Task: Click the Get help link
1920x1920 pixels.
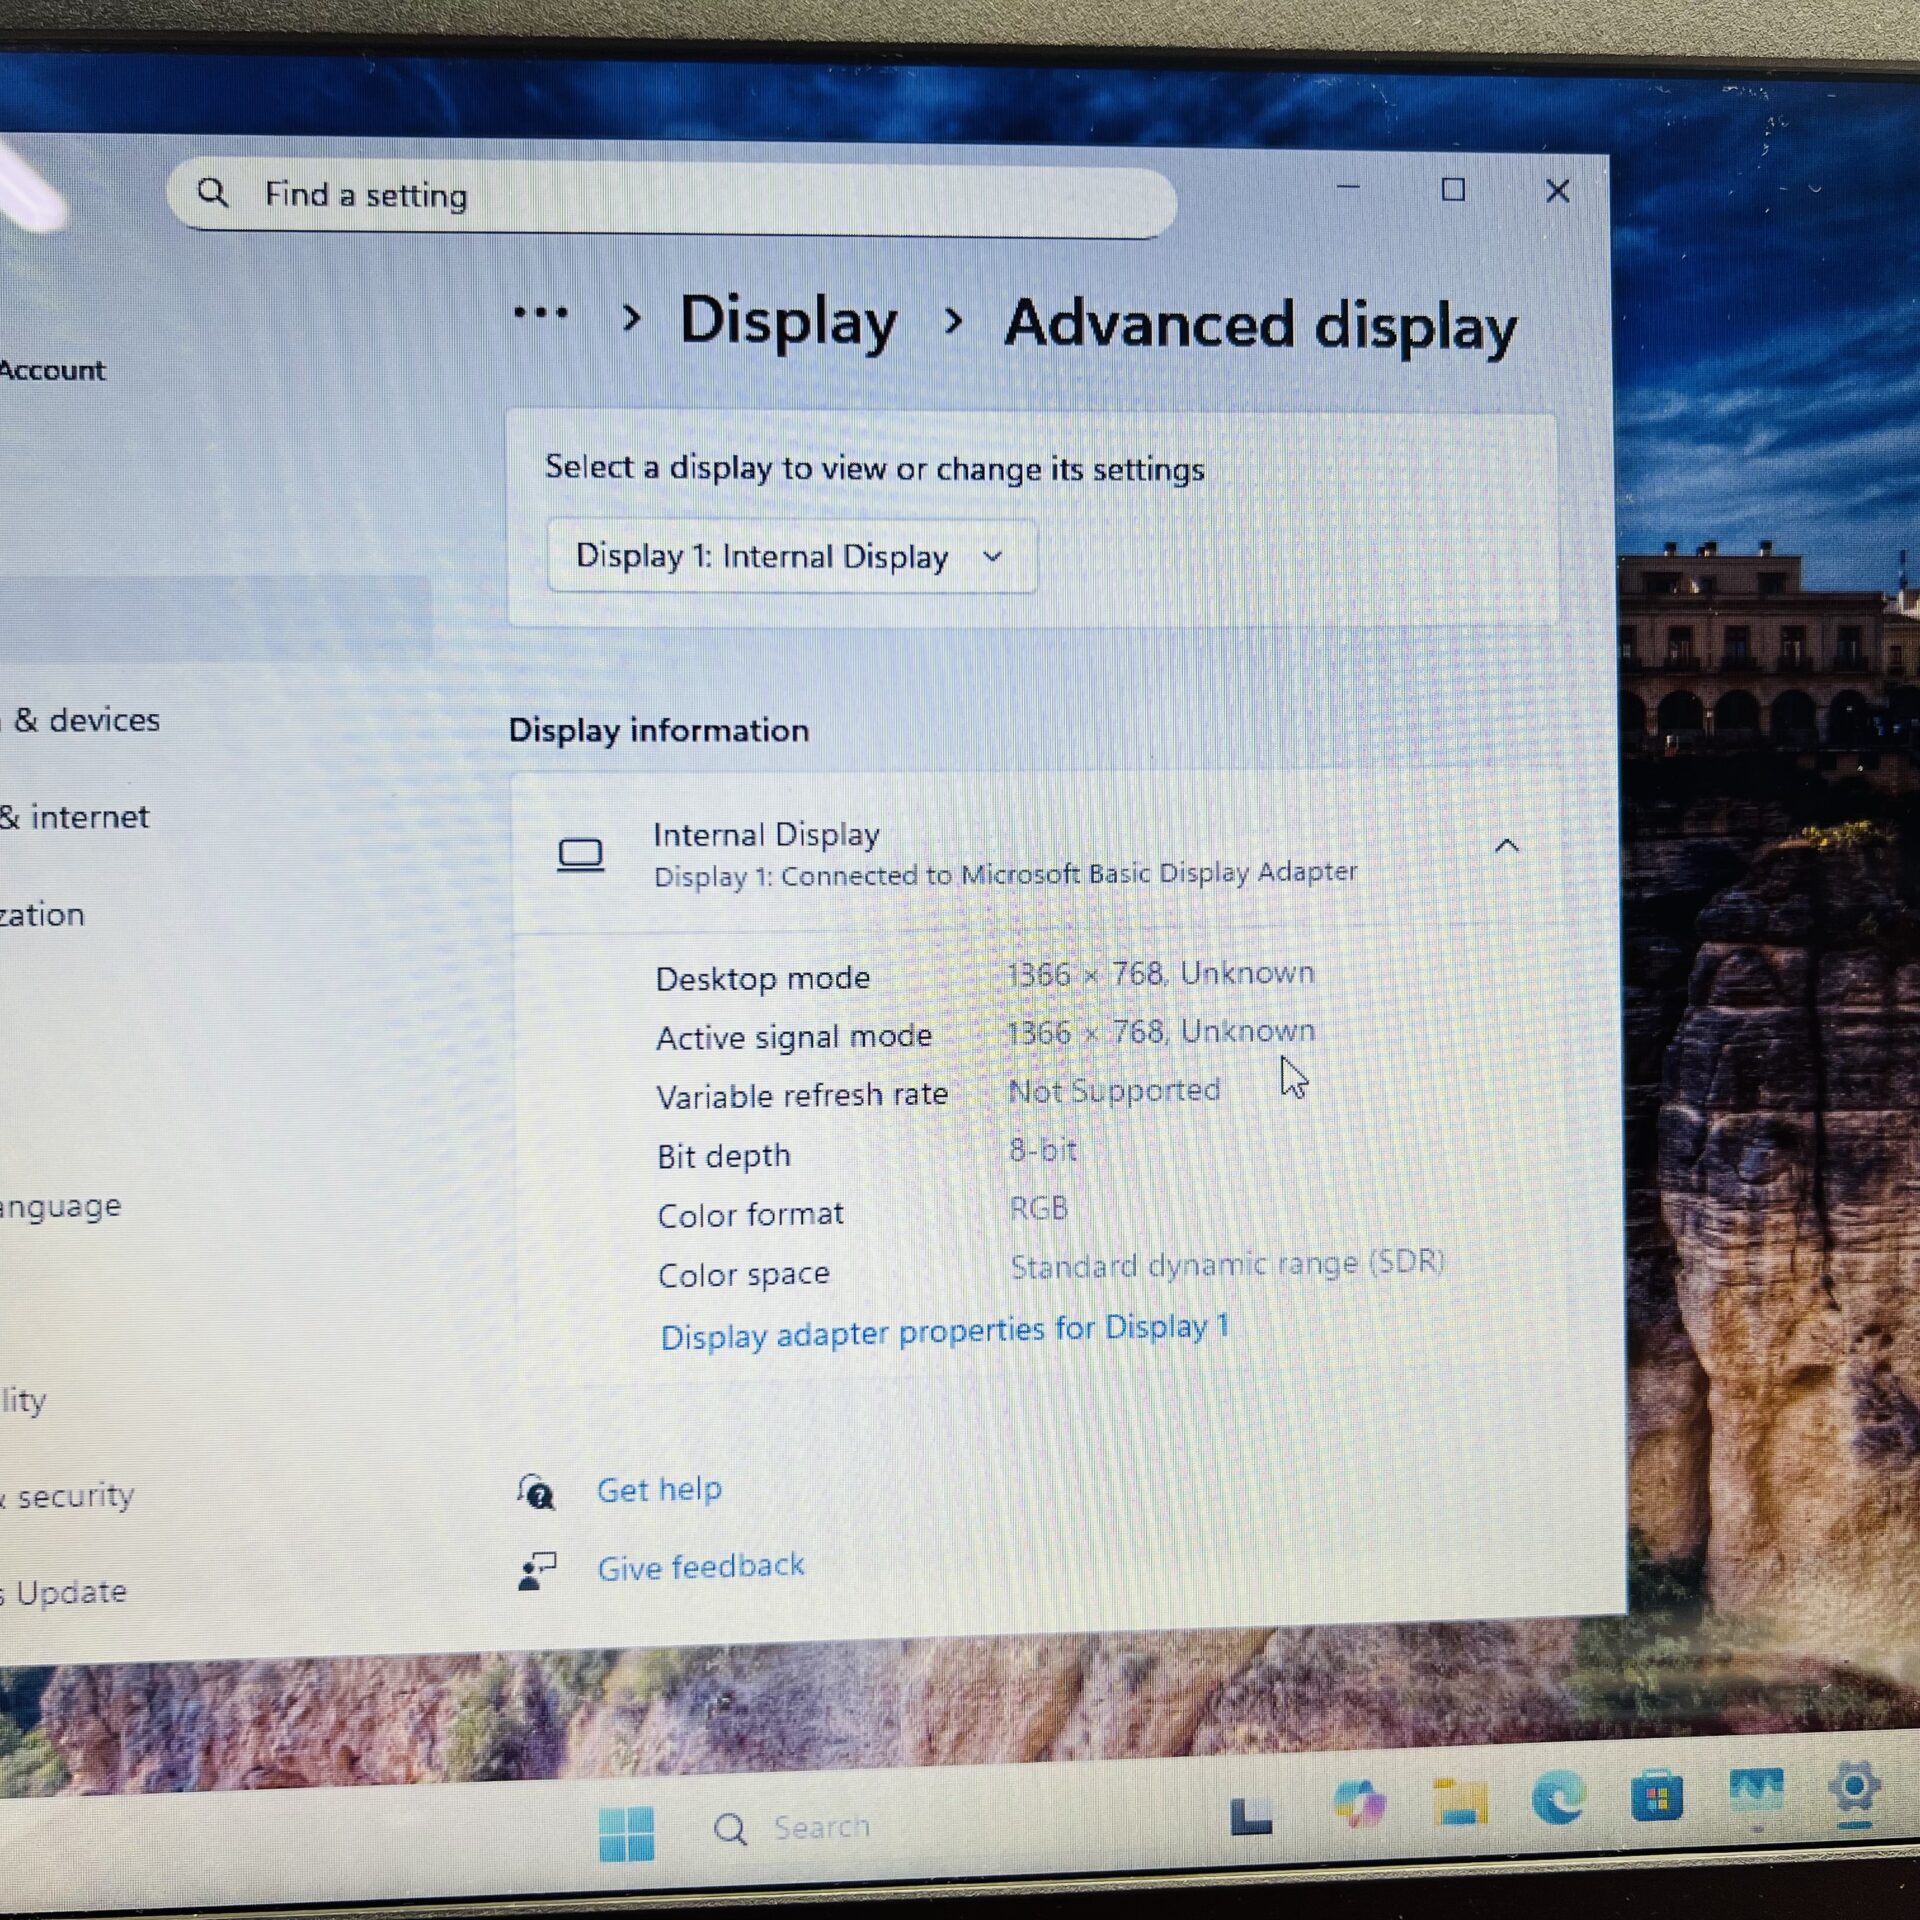Action: 659,1489
